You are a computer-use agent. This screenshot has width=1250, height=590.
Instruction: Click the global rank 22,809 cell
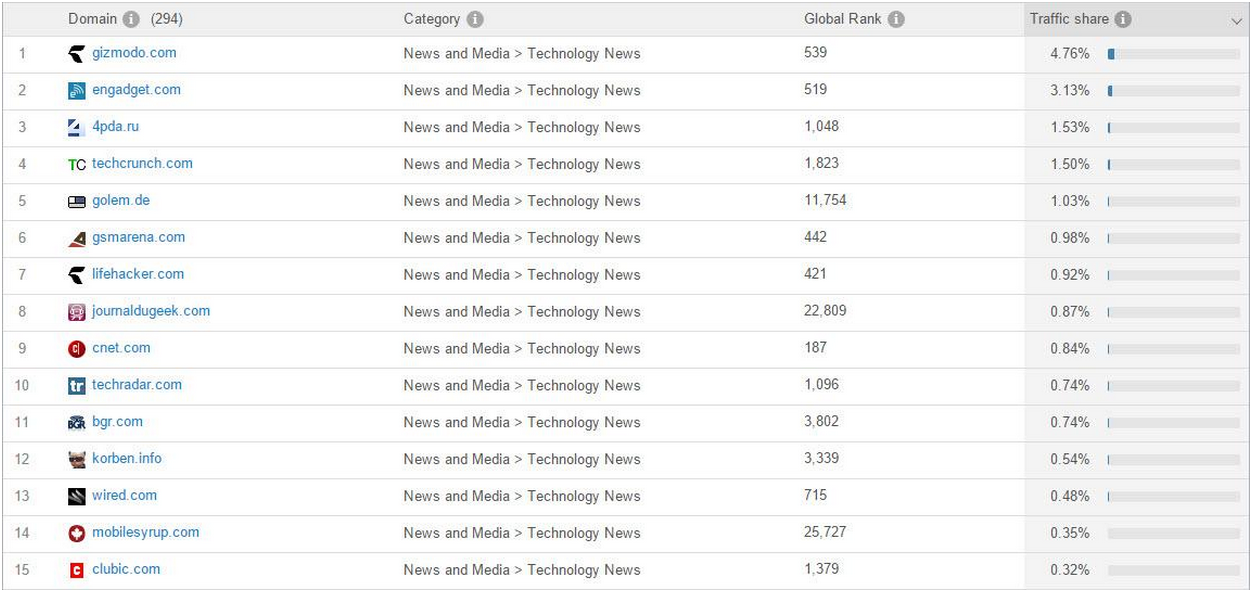pos(825,311)
